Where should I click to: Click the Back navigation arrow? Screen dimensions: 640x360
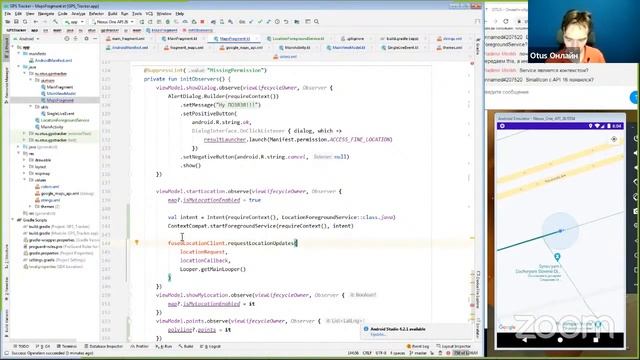coord(36,22)
